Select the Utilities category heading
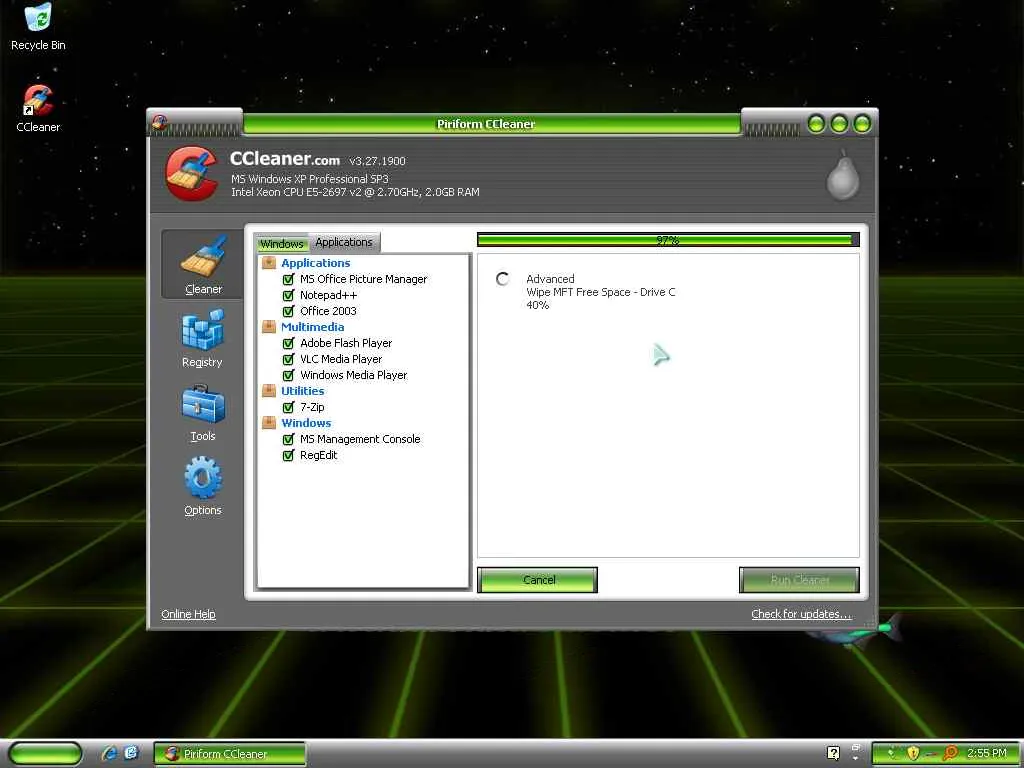Image resolution: width=1024 pixels, height=768 pixels. [x=302, y=391]
